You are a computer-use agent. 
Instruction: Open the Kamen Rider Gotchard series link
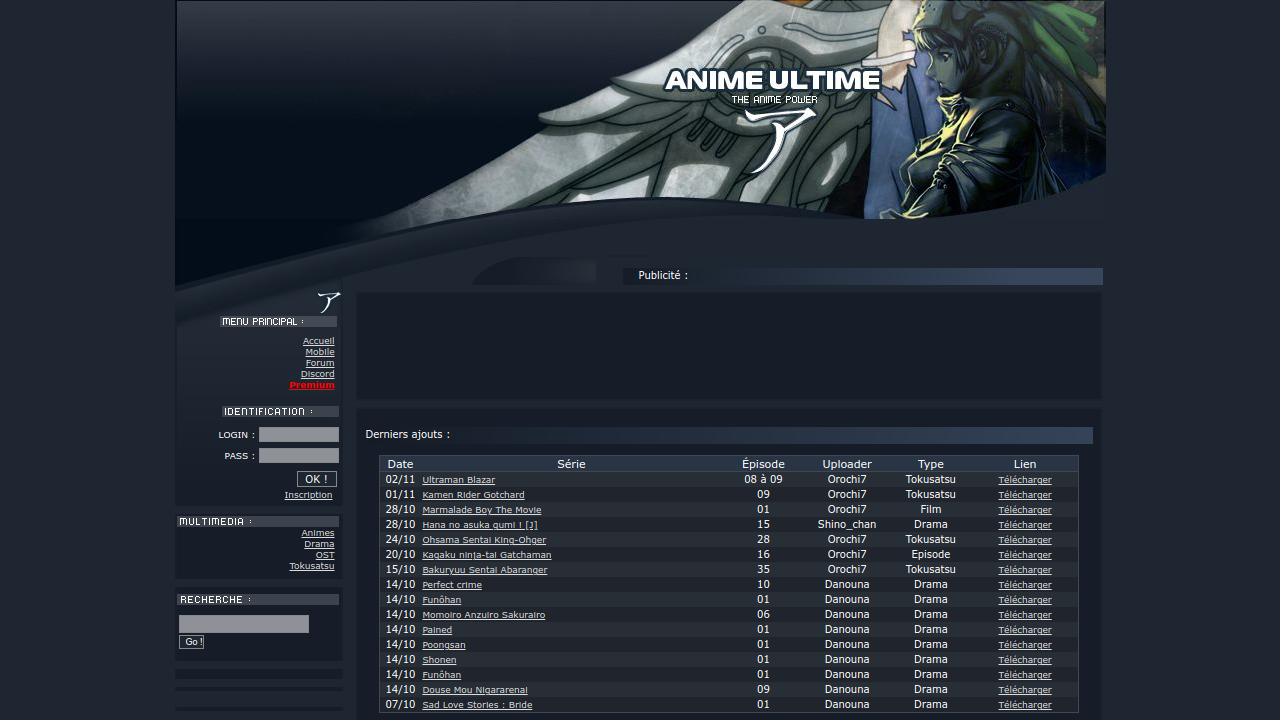(473, 495)
